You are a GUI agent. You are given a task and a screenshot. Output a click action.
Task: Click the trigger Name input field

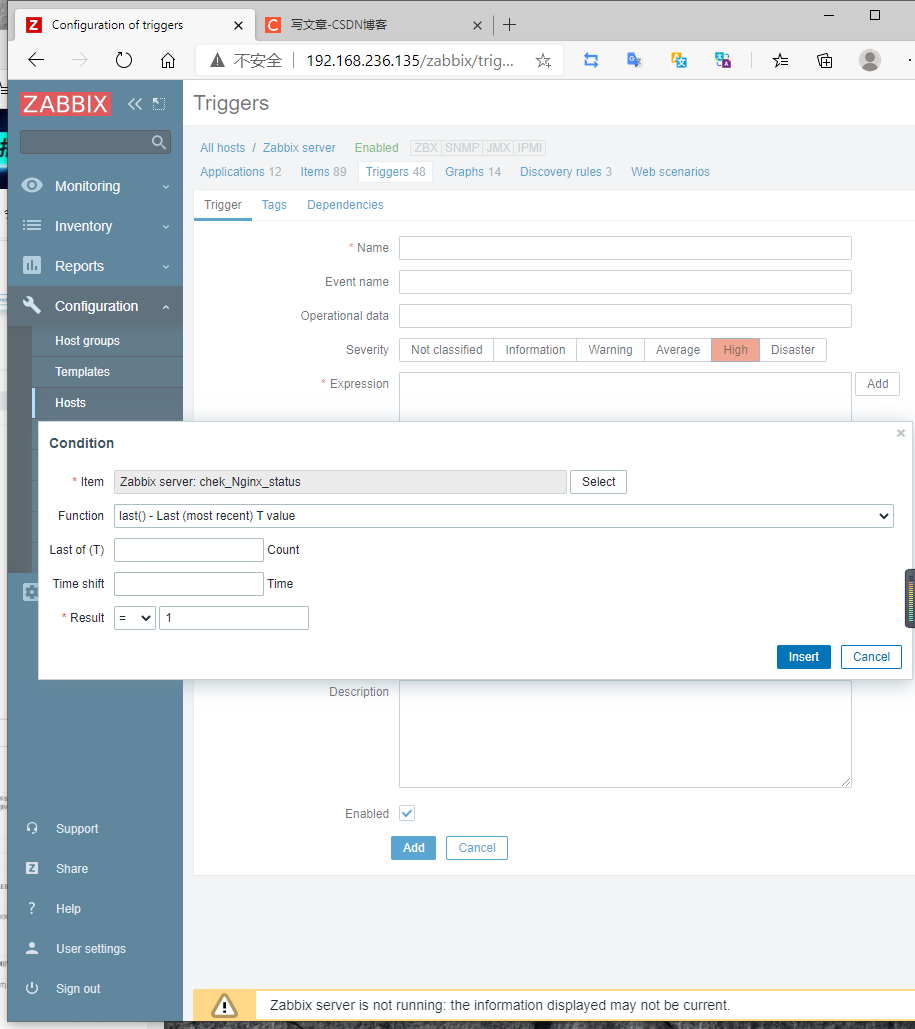[625, 248]
